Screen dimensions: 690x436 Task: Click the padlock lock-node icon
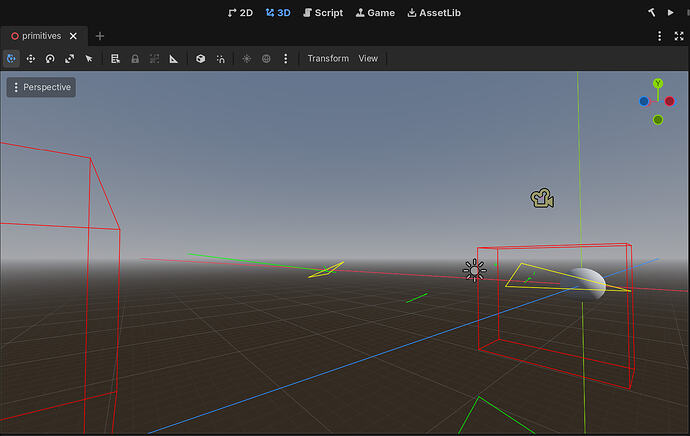135,59
